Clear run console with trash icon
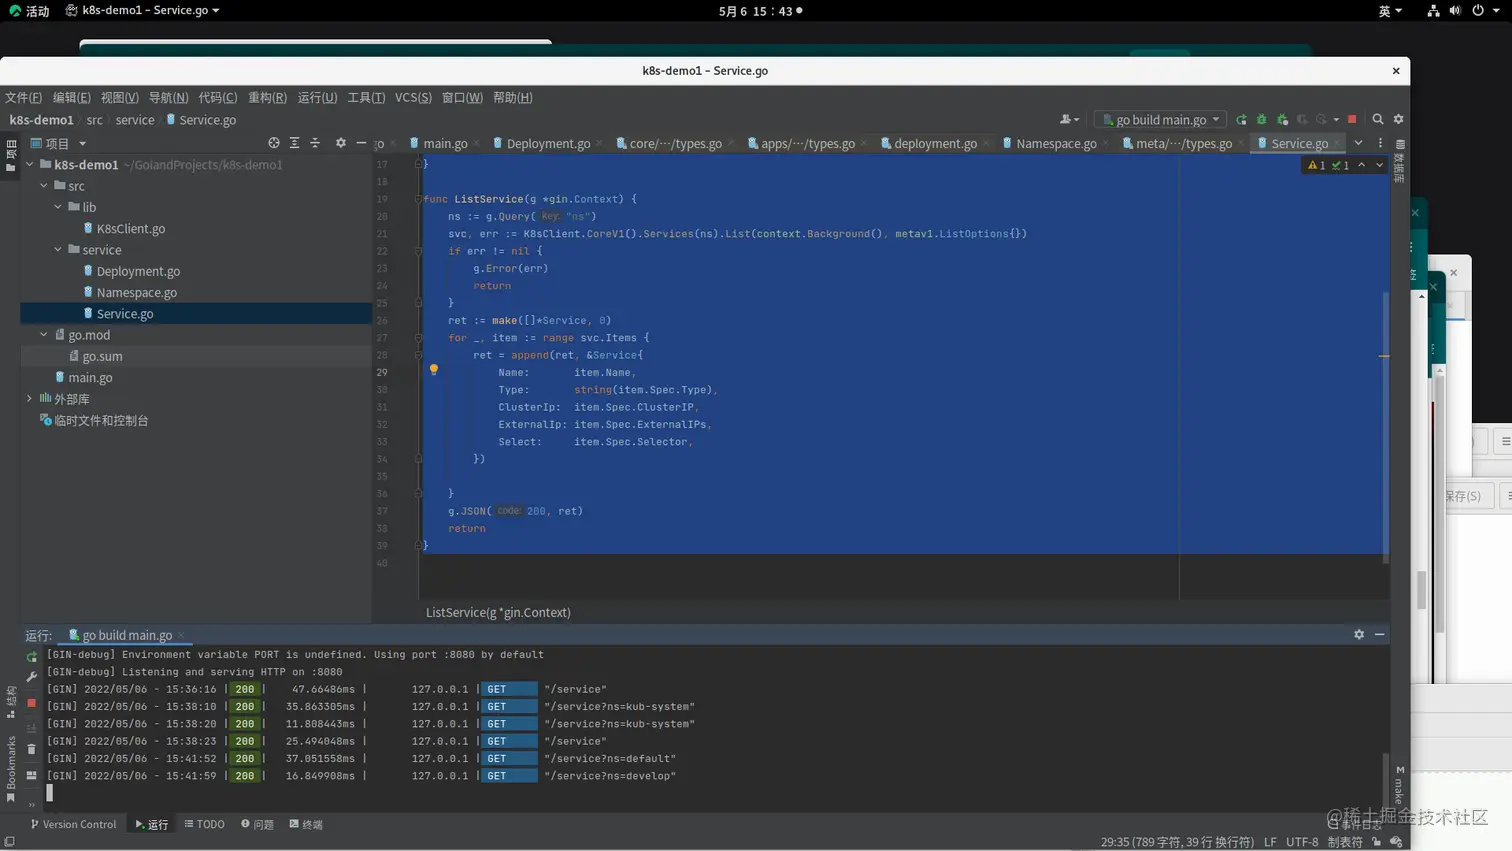 [32, 749]
